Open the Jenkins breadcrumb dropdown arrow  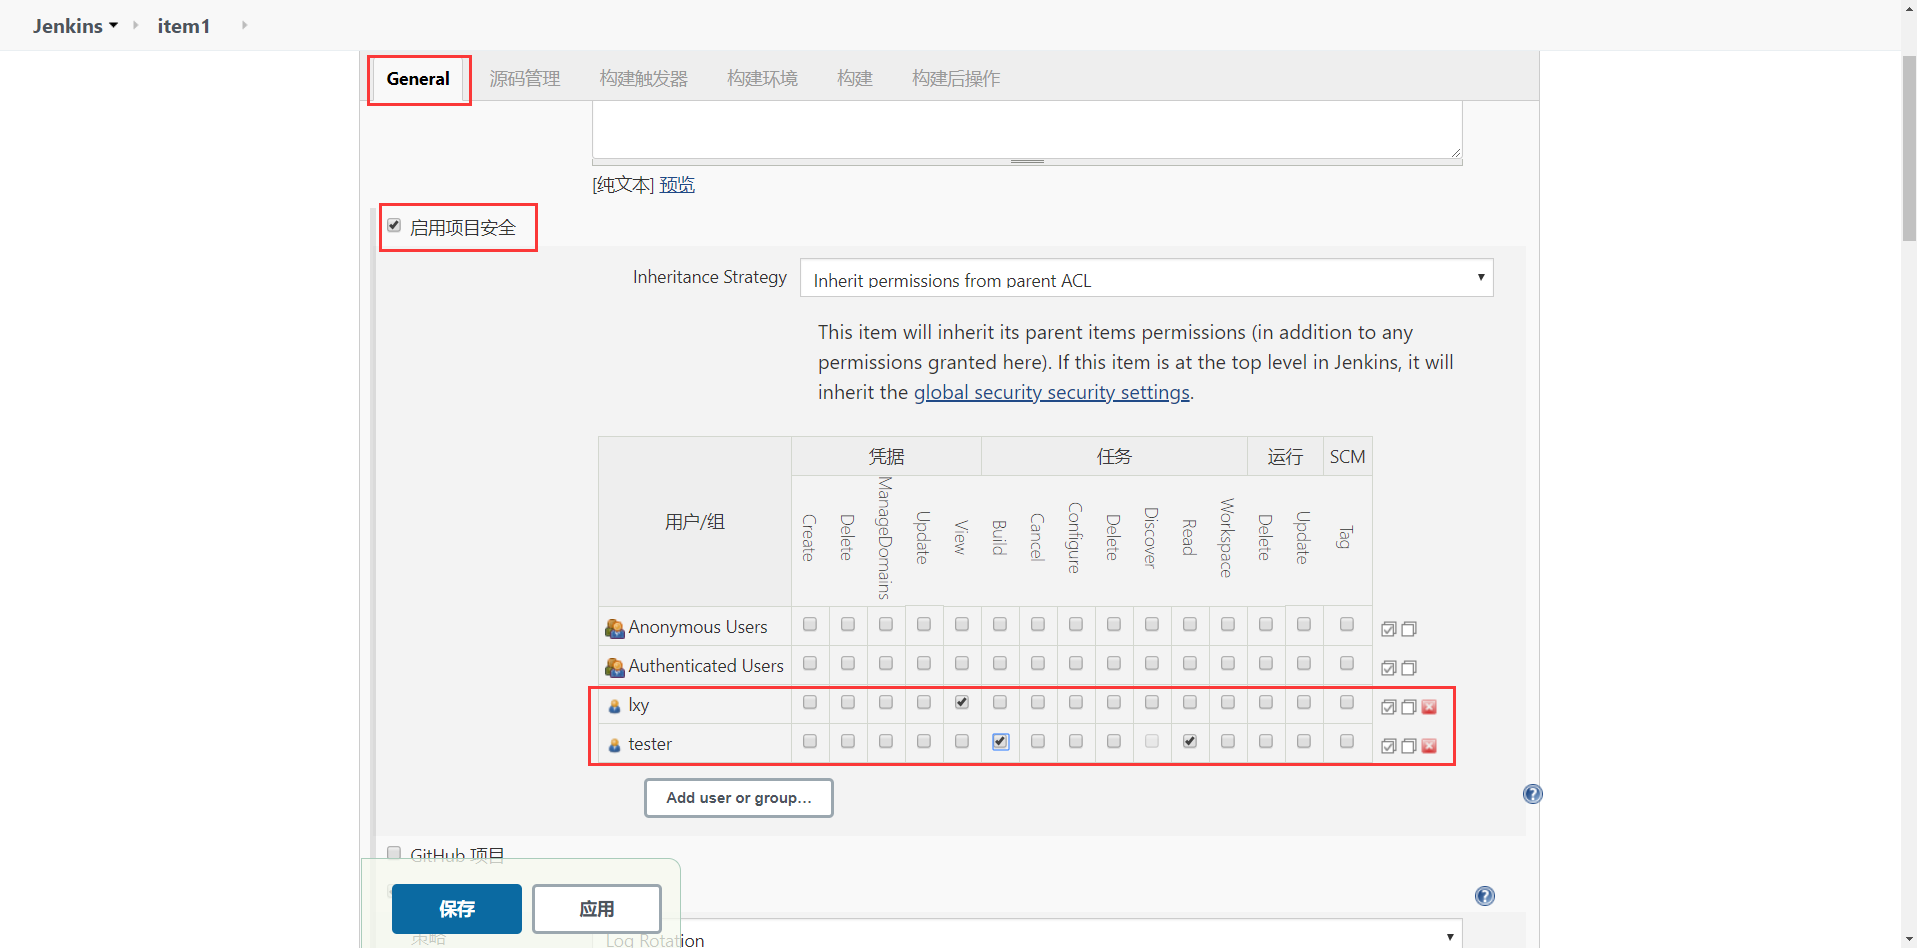click(x=113, y=25)
